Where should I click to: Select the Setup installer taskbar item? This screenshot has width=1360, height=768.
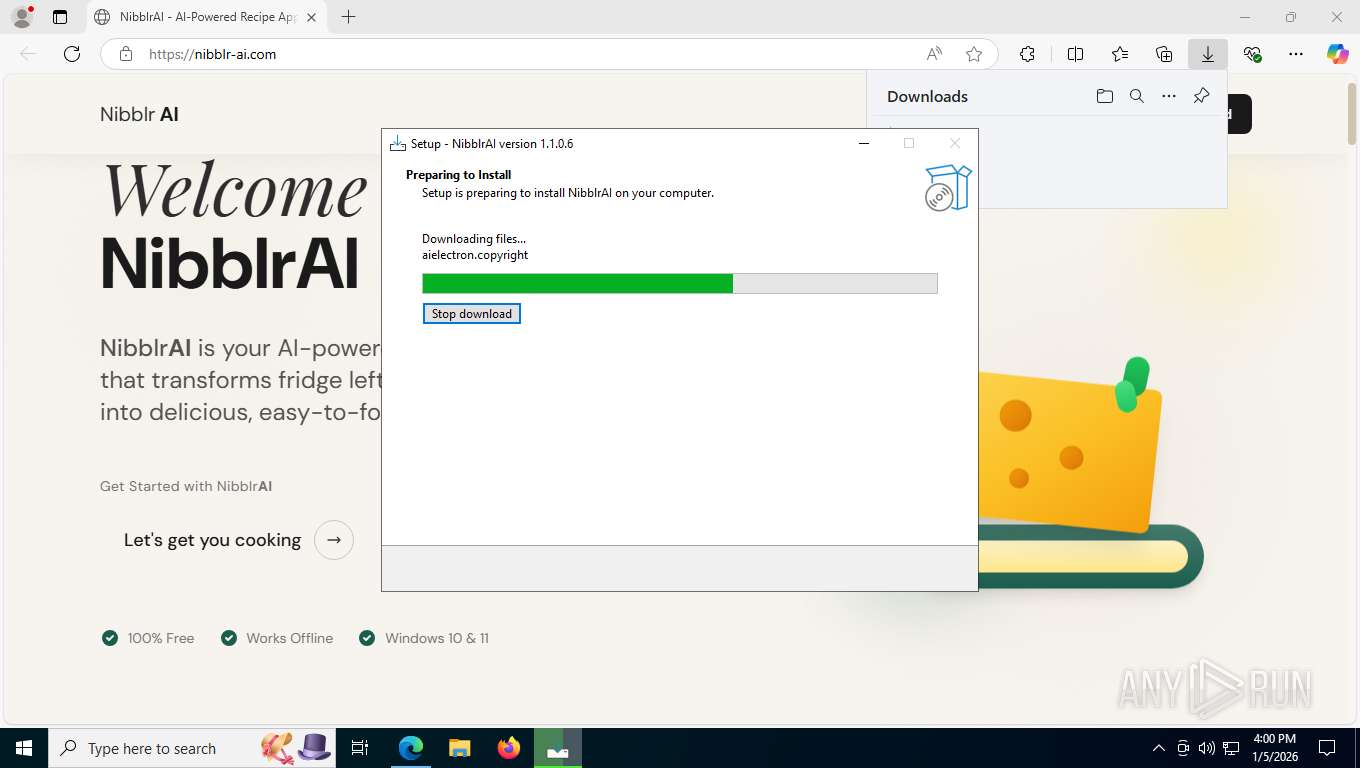click(557, 748)
